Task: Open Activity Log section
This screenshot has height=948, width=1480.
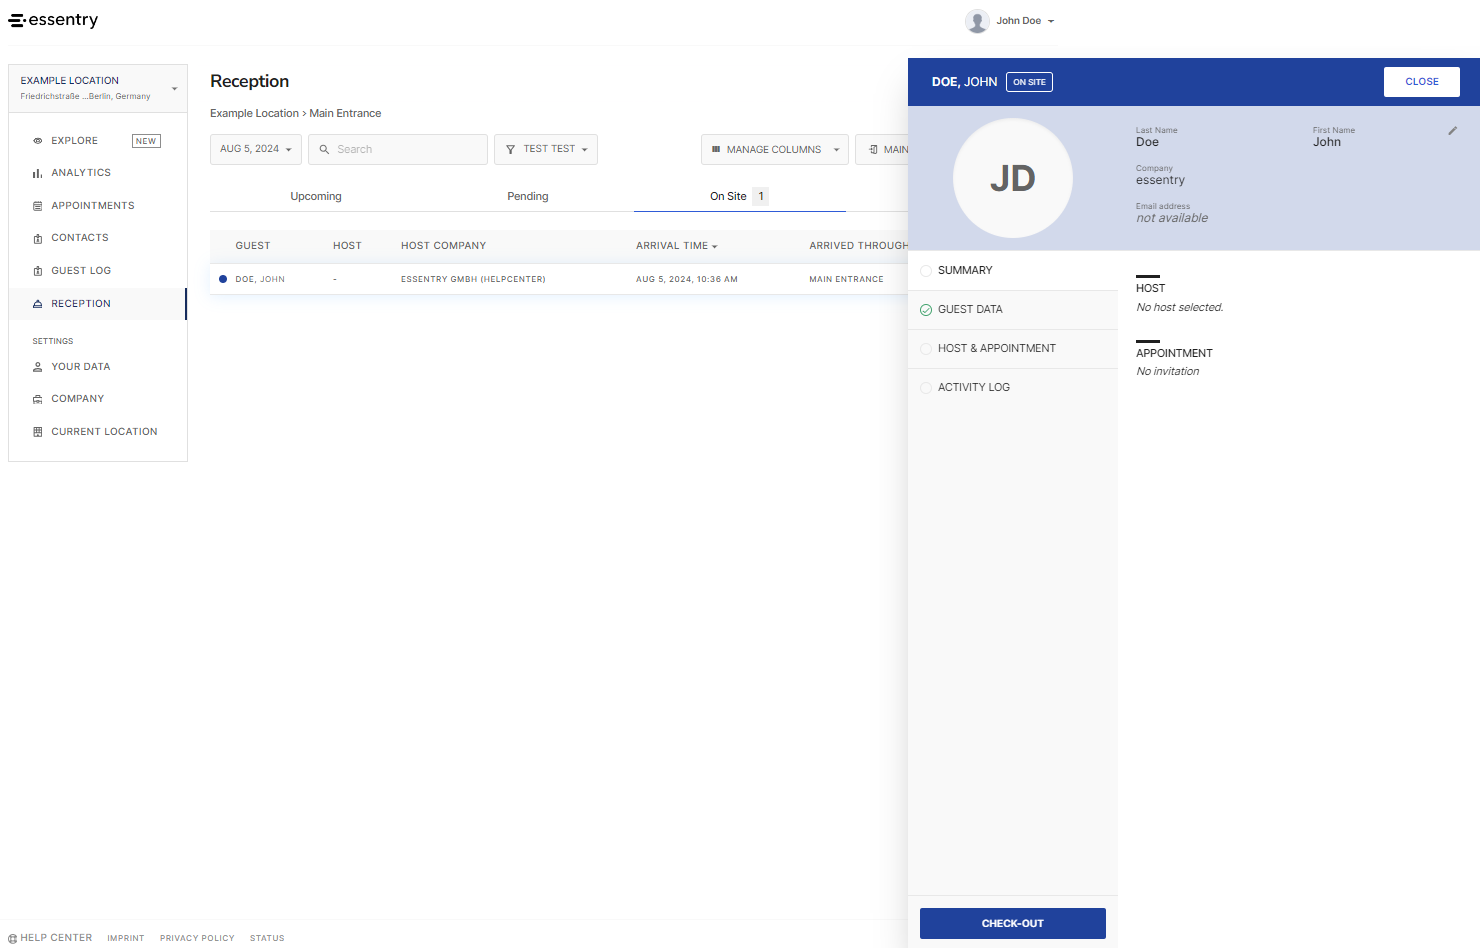Action: point(1013,388)
